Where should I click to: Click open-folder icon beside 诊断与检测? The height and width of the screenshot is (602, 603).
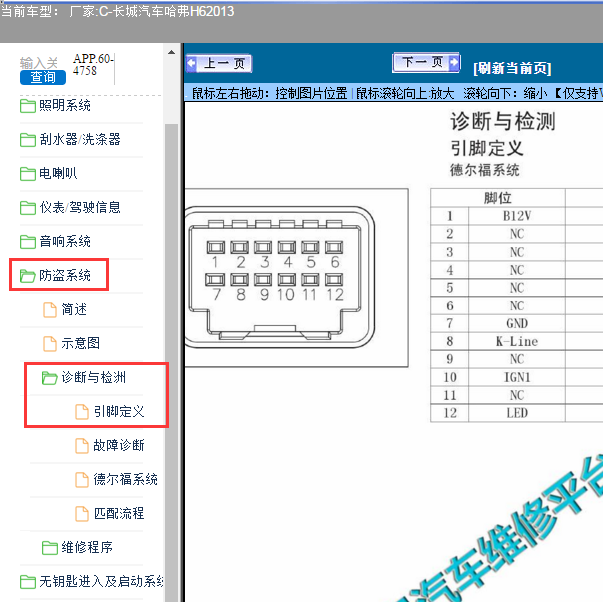(50, 378)
